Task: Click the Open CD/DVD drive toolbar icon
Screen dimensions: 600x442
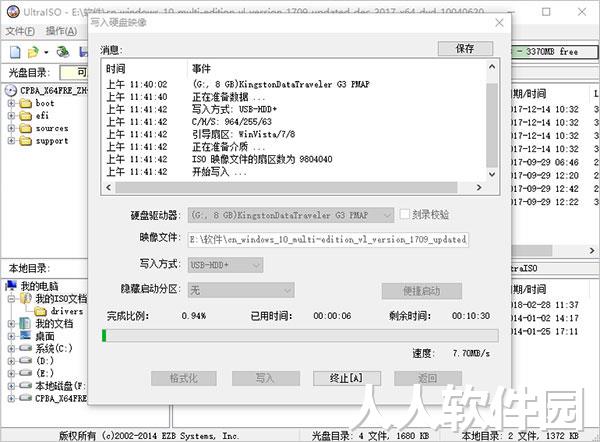Action: [63, 52]
